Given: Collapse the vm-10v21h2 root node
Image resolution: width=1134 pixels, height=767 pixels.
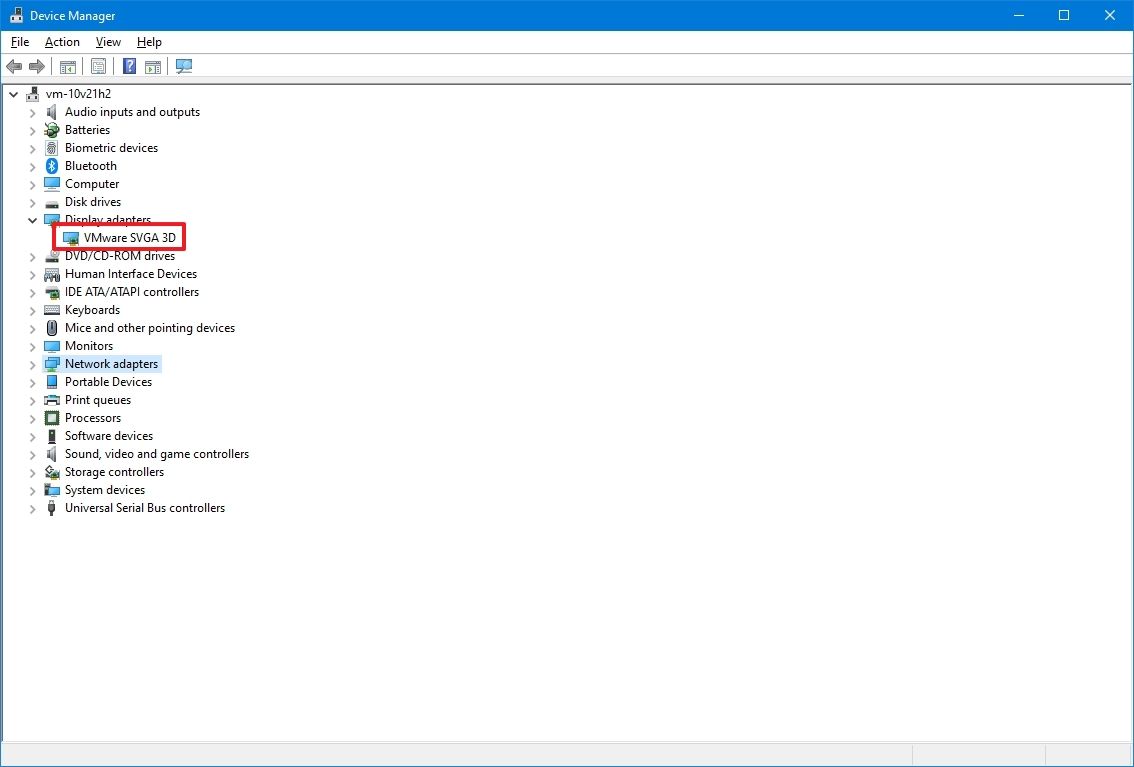Looking at the screenshot, I should point(13,93).
